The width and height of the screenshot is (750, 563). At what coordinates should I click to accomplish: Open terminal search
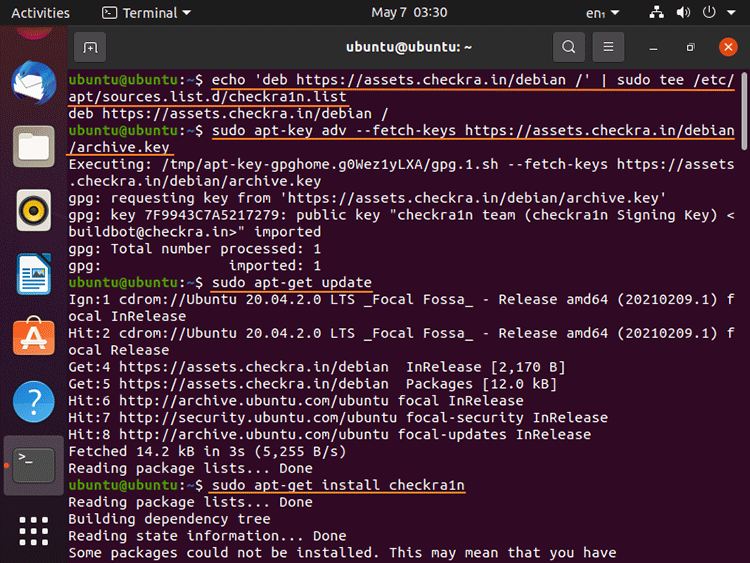(569, 47)
